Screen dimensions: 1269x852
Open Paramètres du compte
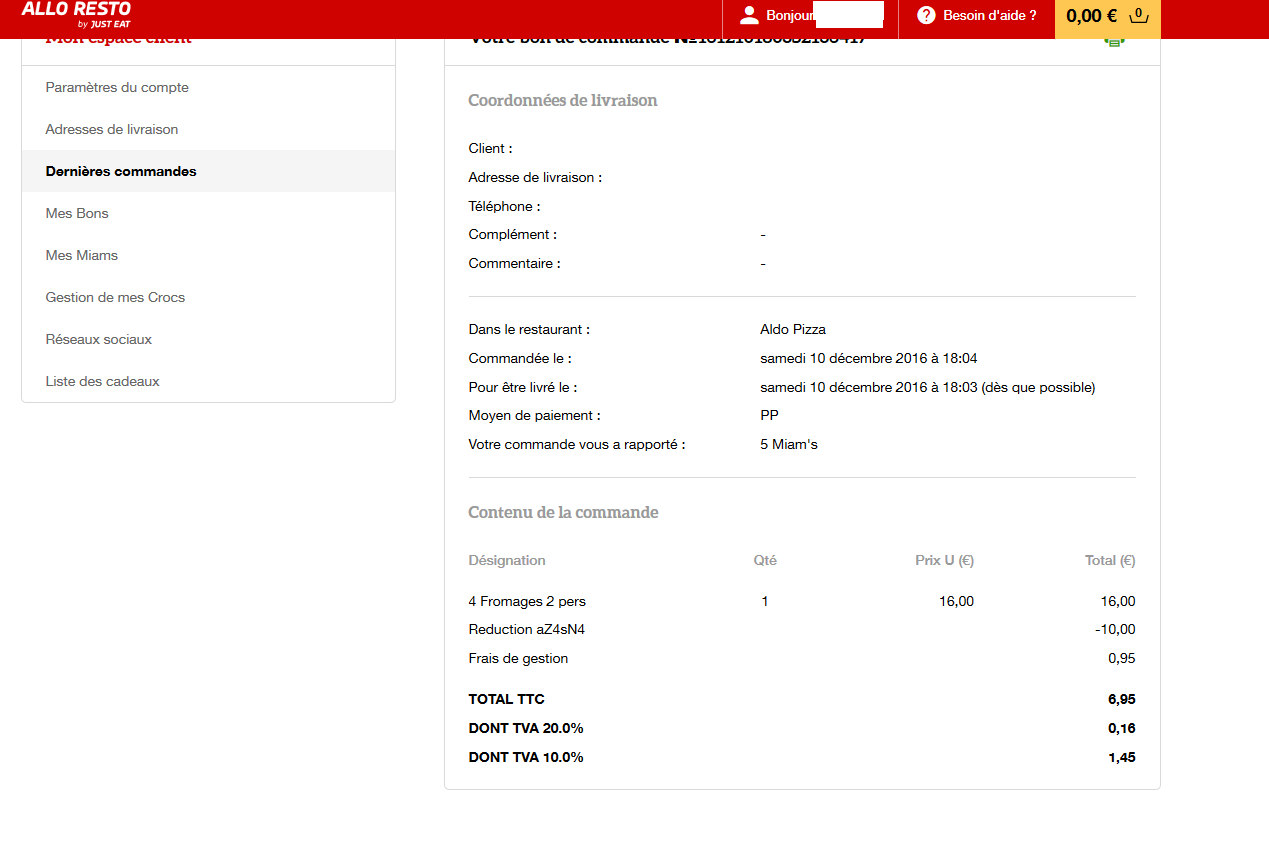[x=117, y=88]
